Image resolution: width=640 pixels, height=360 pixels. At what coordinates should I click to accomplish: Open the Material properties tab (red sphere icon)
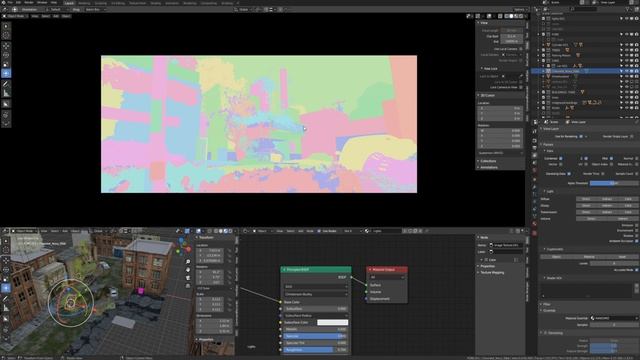click(535, 224)
